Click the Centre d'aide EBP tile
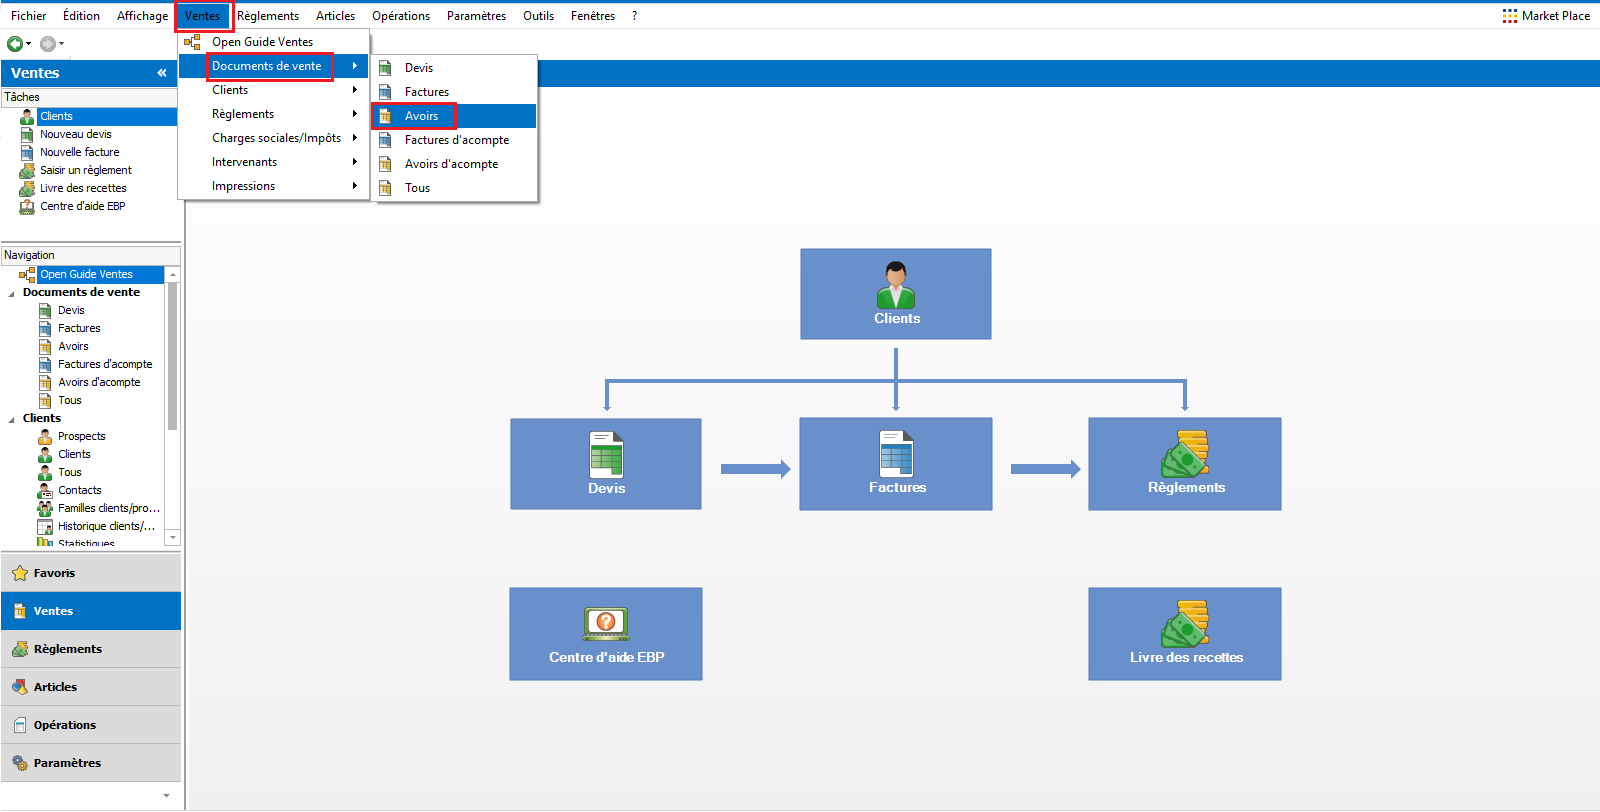 click(606, 634)
